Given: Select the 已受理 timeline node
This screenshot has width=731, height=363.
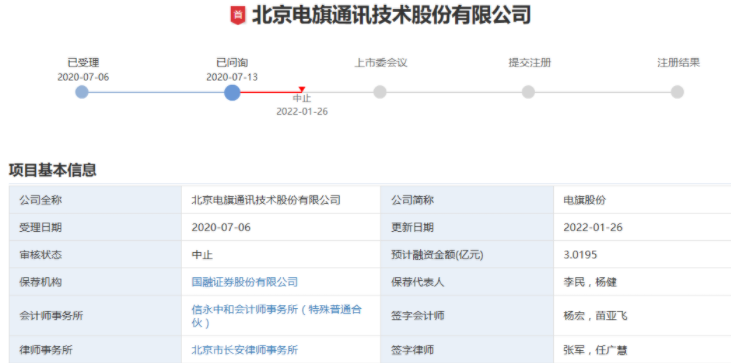Looking at the screenshot, I should [82, 92].
